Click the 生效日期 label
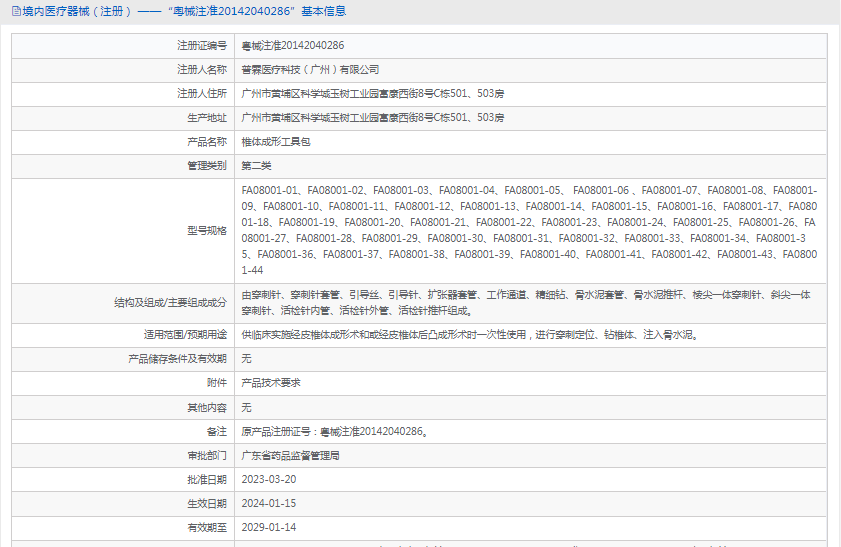This screenshot has height=547, width=841. (x=207, y=504)
